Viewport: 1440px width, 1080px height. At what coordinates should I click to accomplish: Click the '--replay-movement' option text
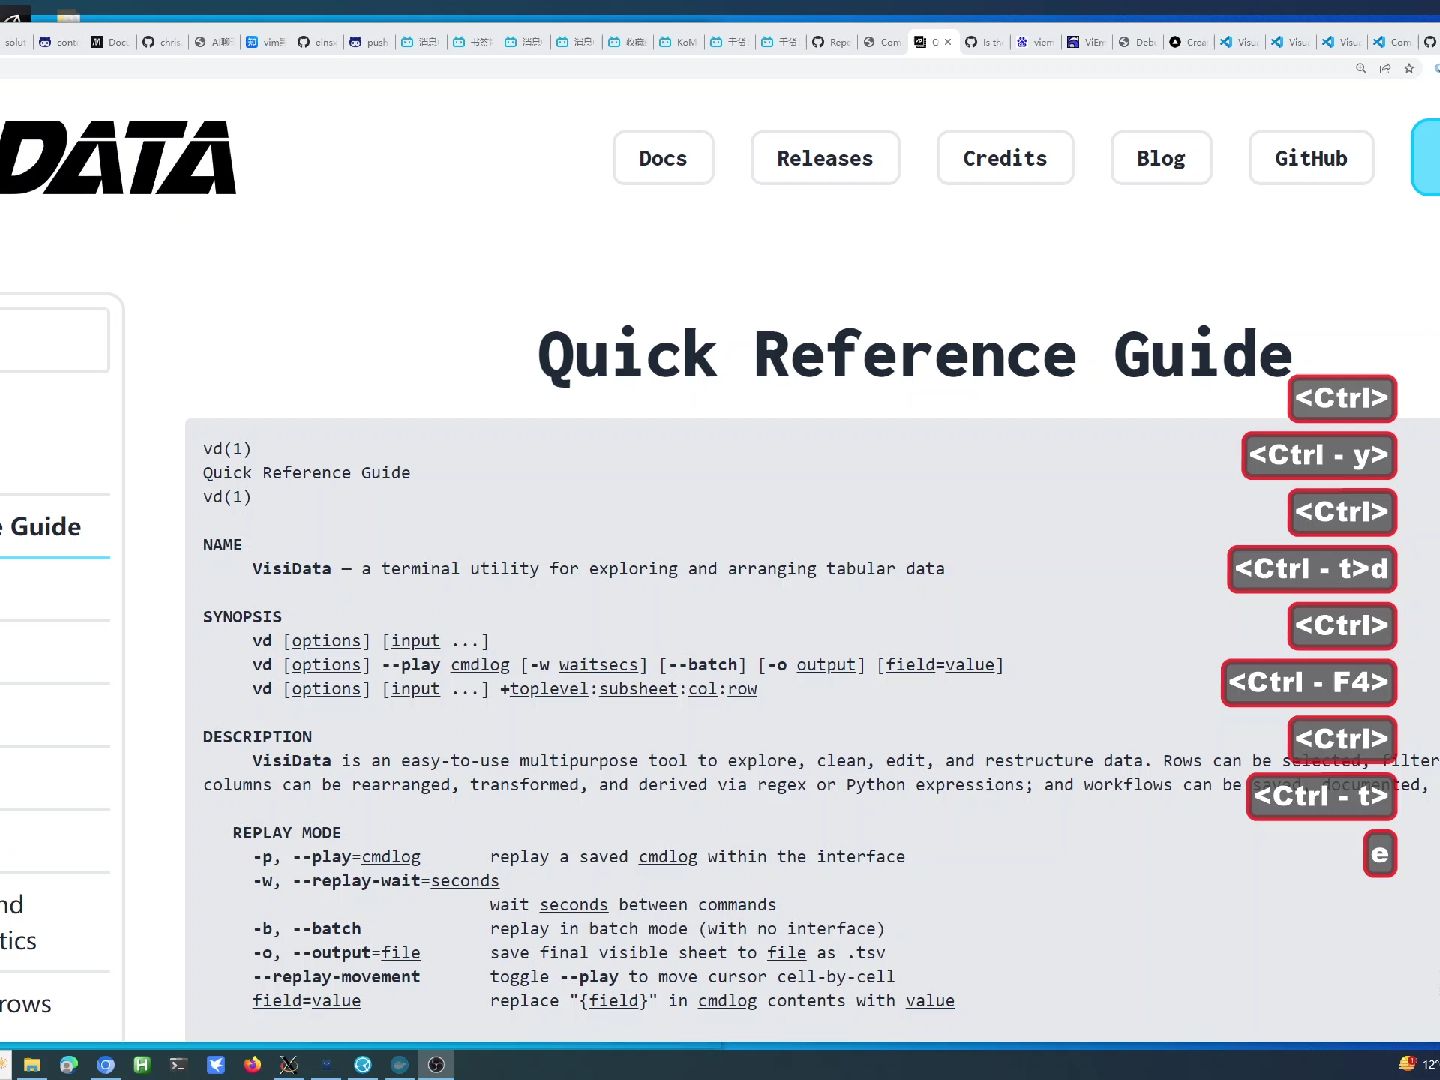tap(336, 977)
